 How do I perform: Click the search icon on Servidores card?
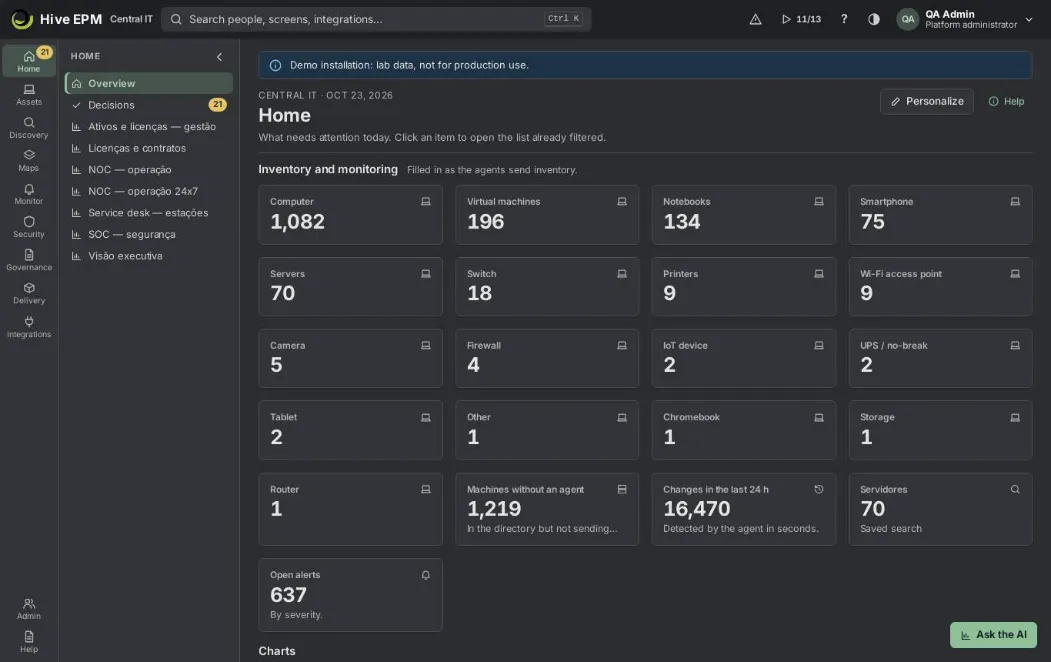(x=1015, y=489)
